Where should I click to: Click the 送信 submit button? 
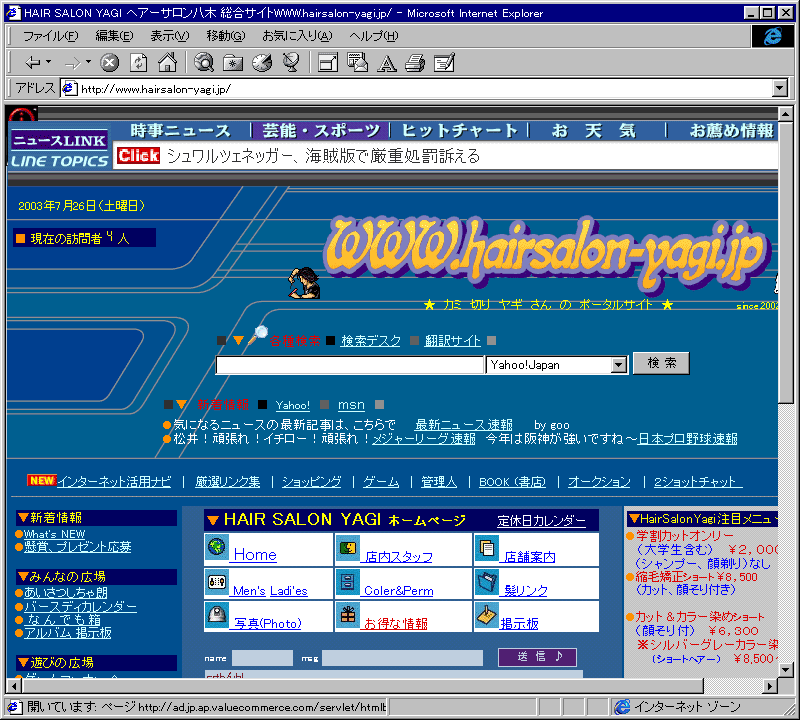[x=537, y=657]
